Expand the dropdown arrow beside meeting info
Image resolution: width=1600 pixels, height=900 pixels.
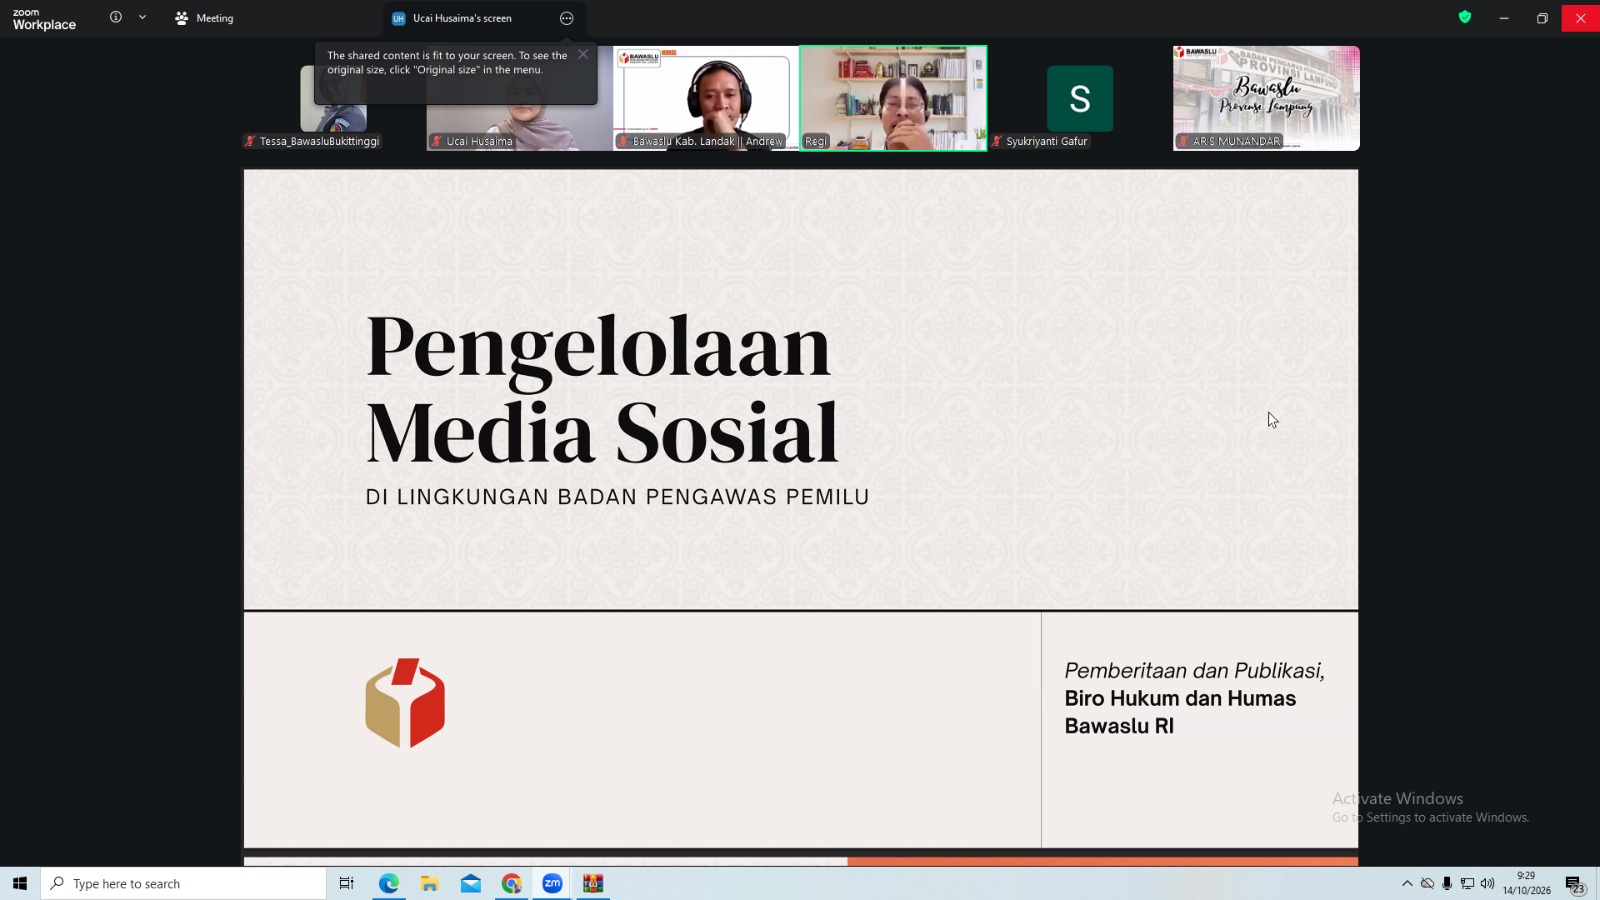[142, 17]
